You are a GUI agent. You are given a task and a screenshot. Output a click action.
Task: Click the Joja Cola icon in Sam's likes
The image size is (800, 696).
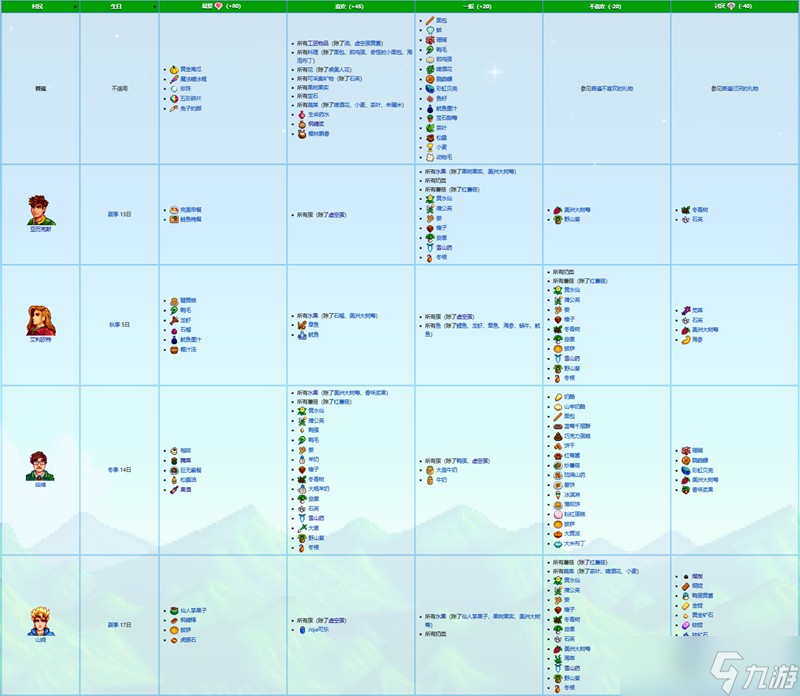click(302, 630)
